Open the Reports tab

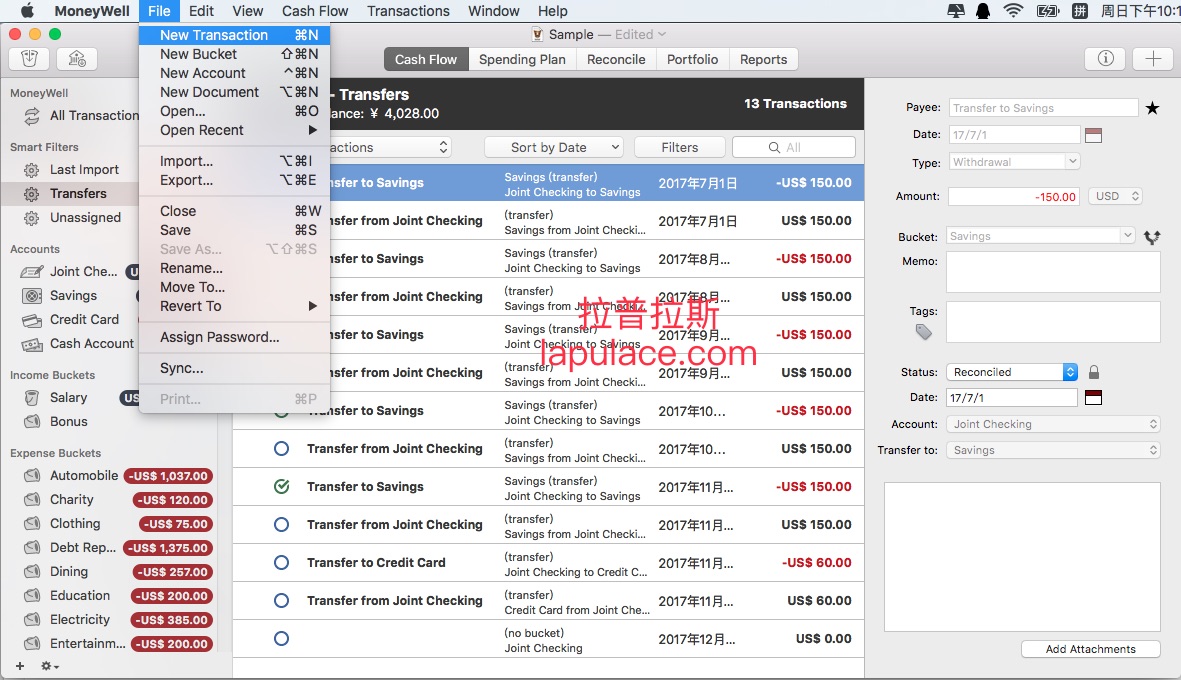click(x=763, y=59)
